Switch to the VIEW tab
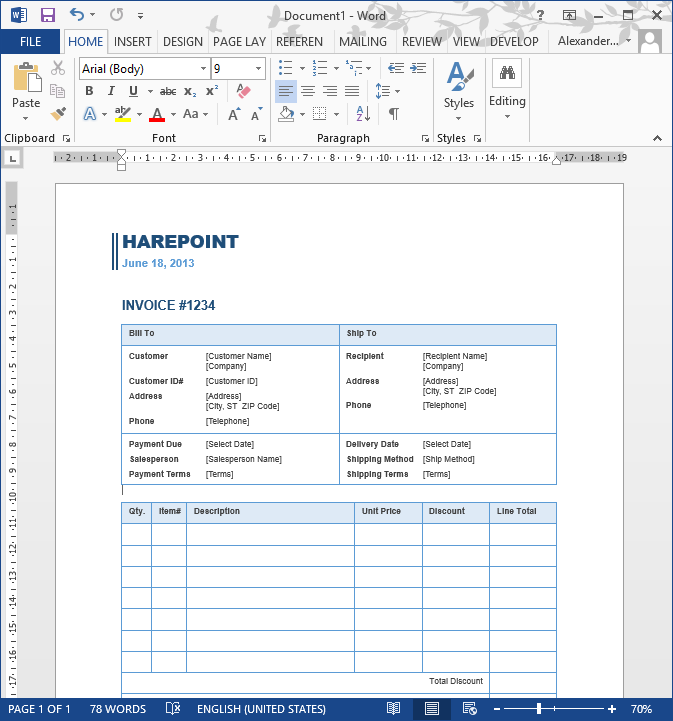673x721 pixels. [466, 42]
